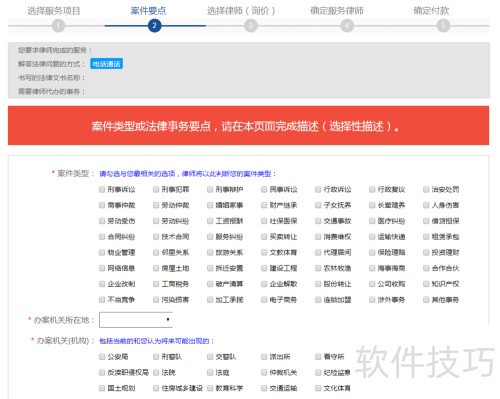Tick the 交警队 checkbox
The height and width of the screenshot is (399, 500).
pos(210,357)
